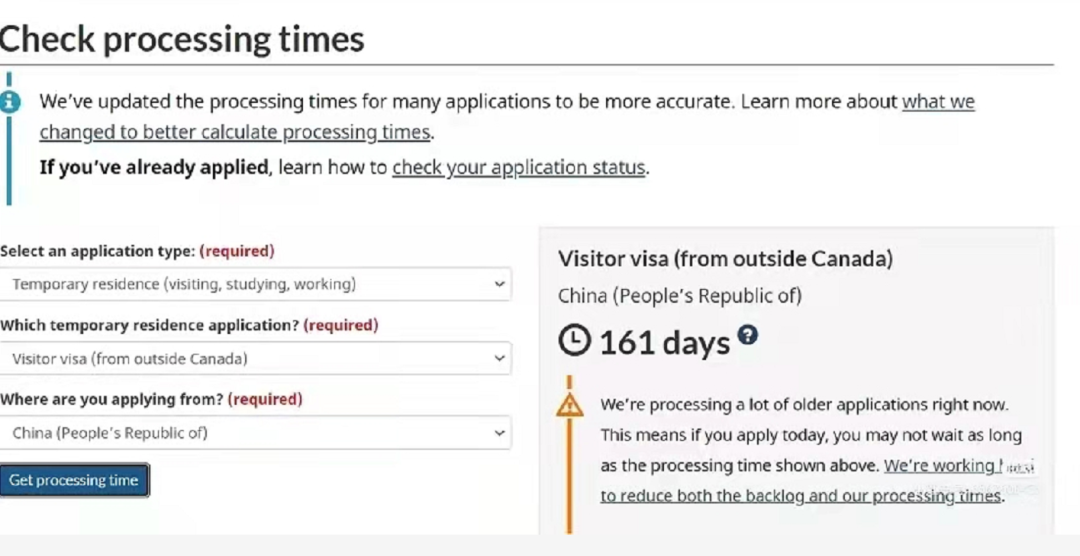
Task: Click the bold If you've already applied text
Action: pyautogui.click(x=155, y=167)
